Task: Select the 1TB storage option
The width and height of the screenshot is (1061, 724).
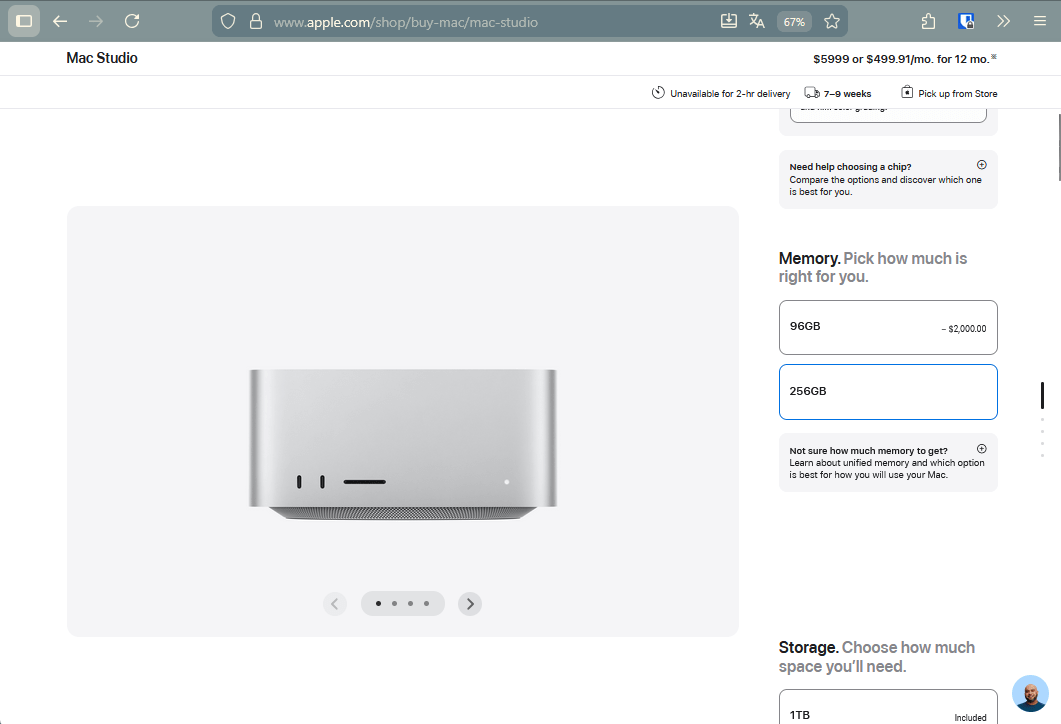Action: [x=887, y=713]
